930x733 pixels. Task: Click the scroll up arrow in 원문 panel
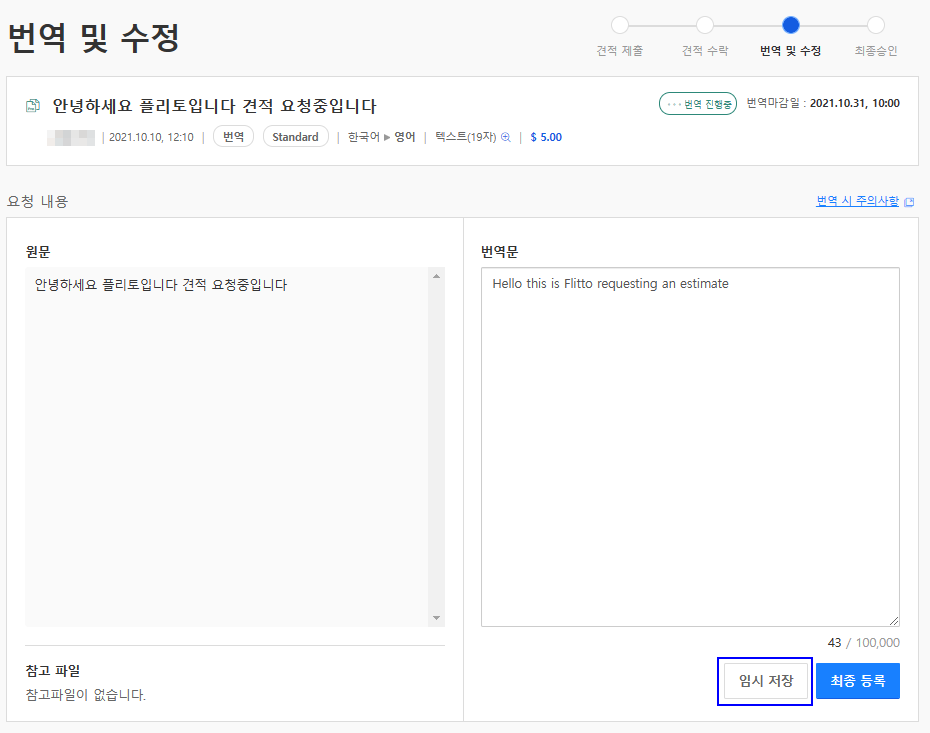click(x=437, y=276)
